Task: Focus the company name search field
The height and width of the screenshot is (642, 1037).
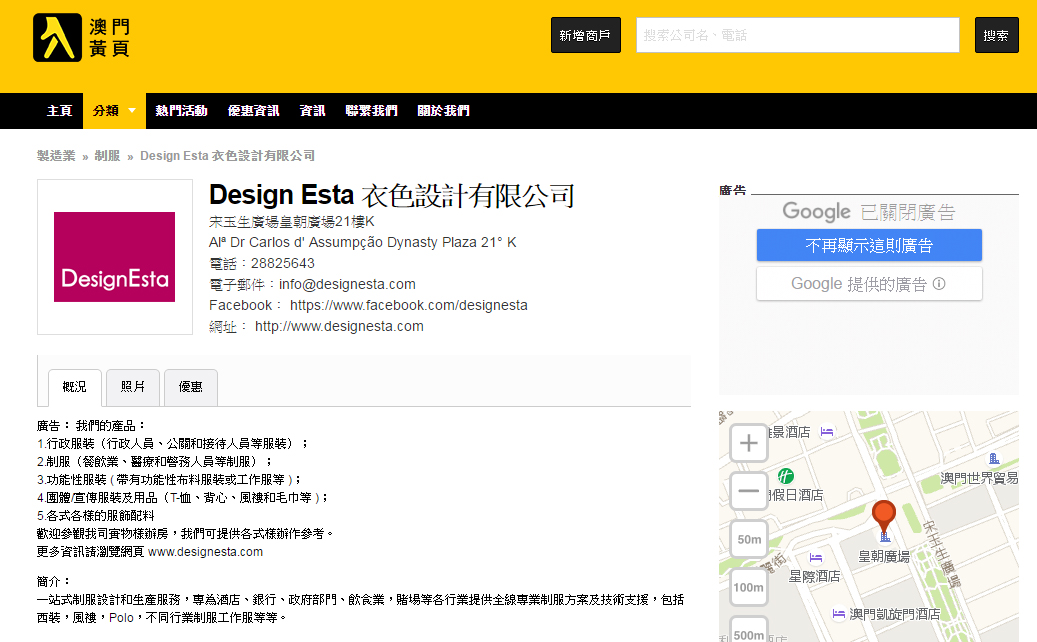Action: pos(798,35)
